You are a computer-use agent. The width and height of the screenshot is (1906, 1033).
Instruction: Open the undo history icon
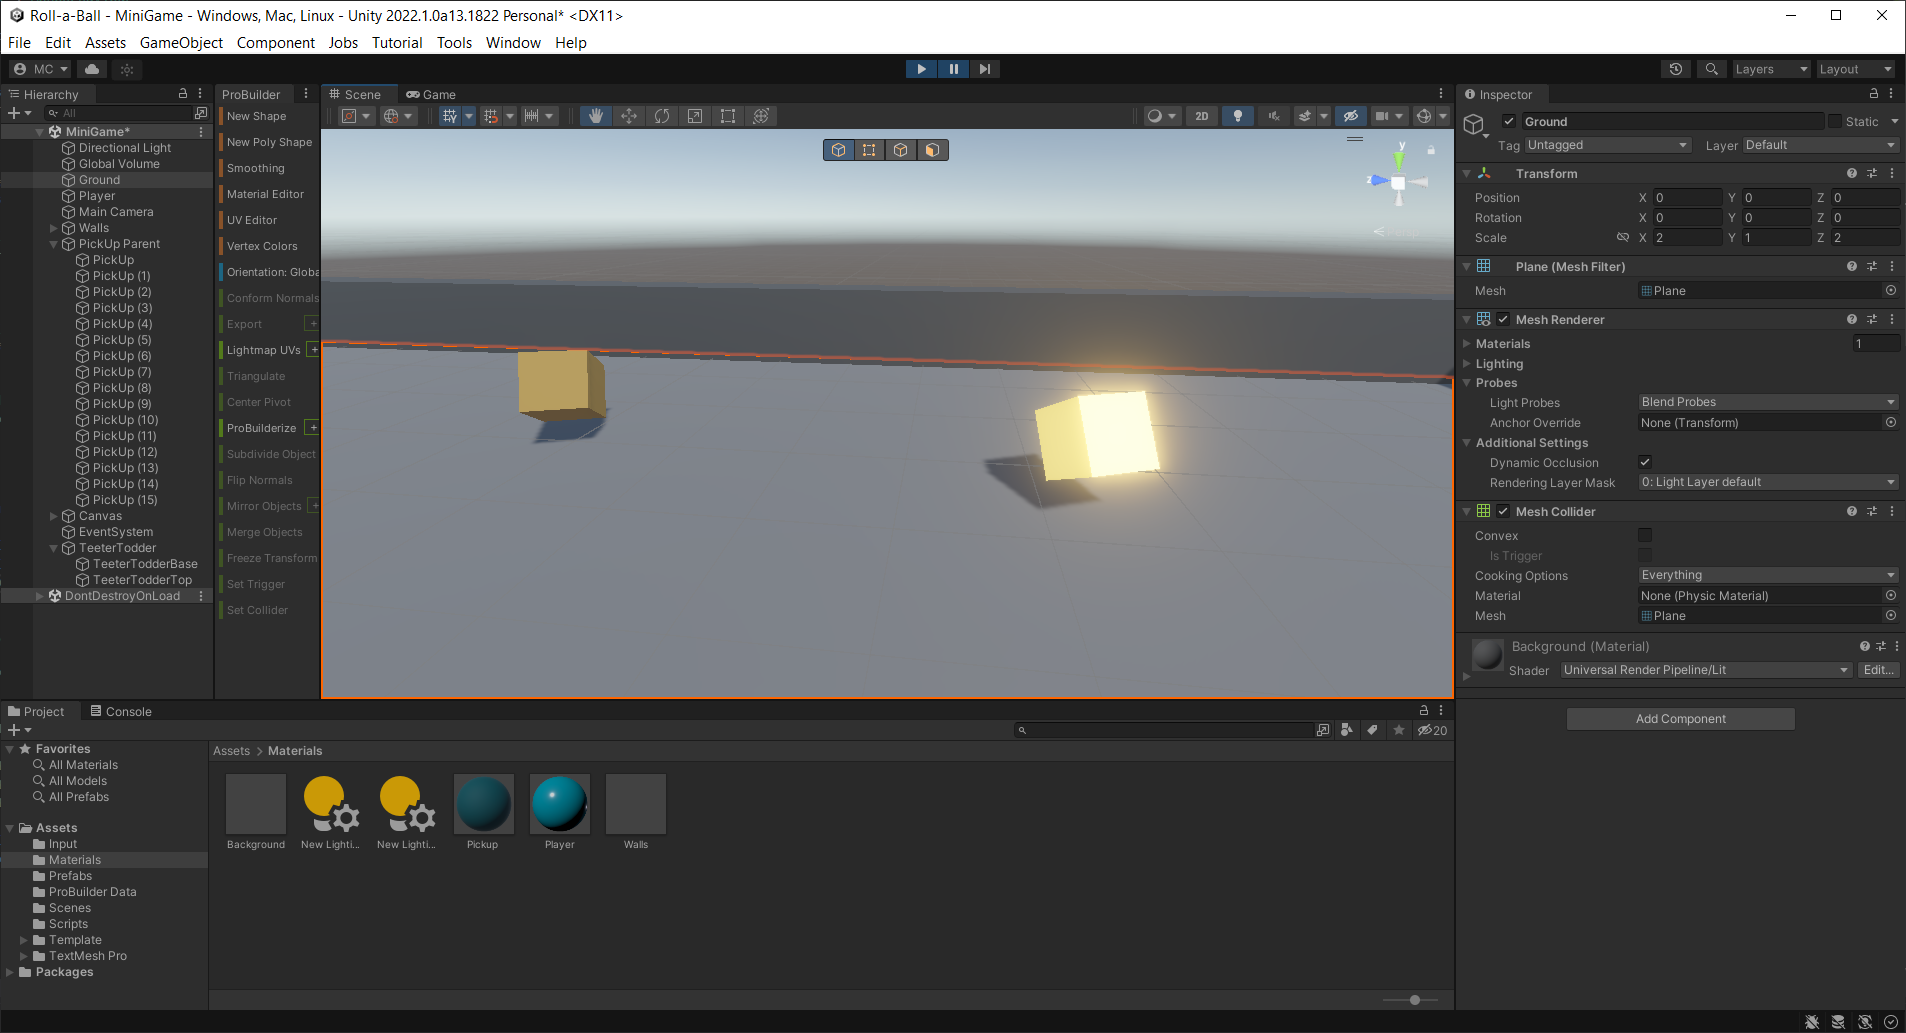(1676, 69)
